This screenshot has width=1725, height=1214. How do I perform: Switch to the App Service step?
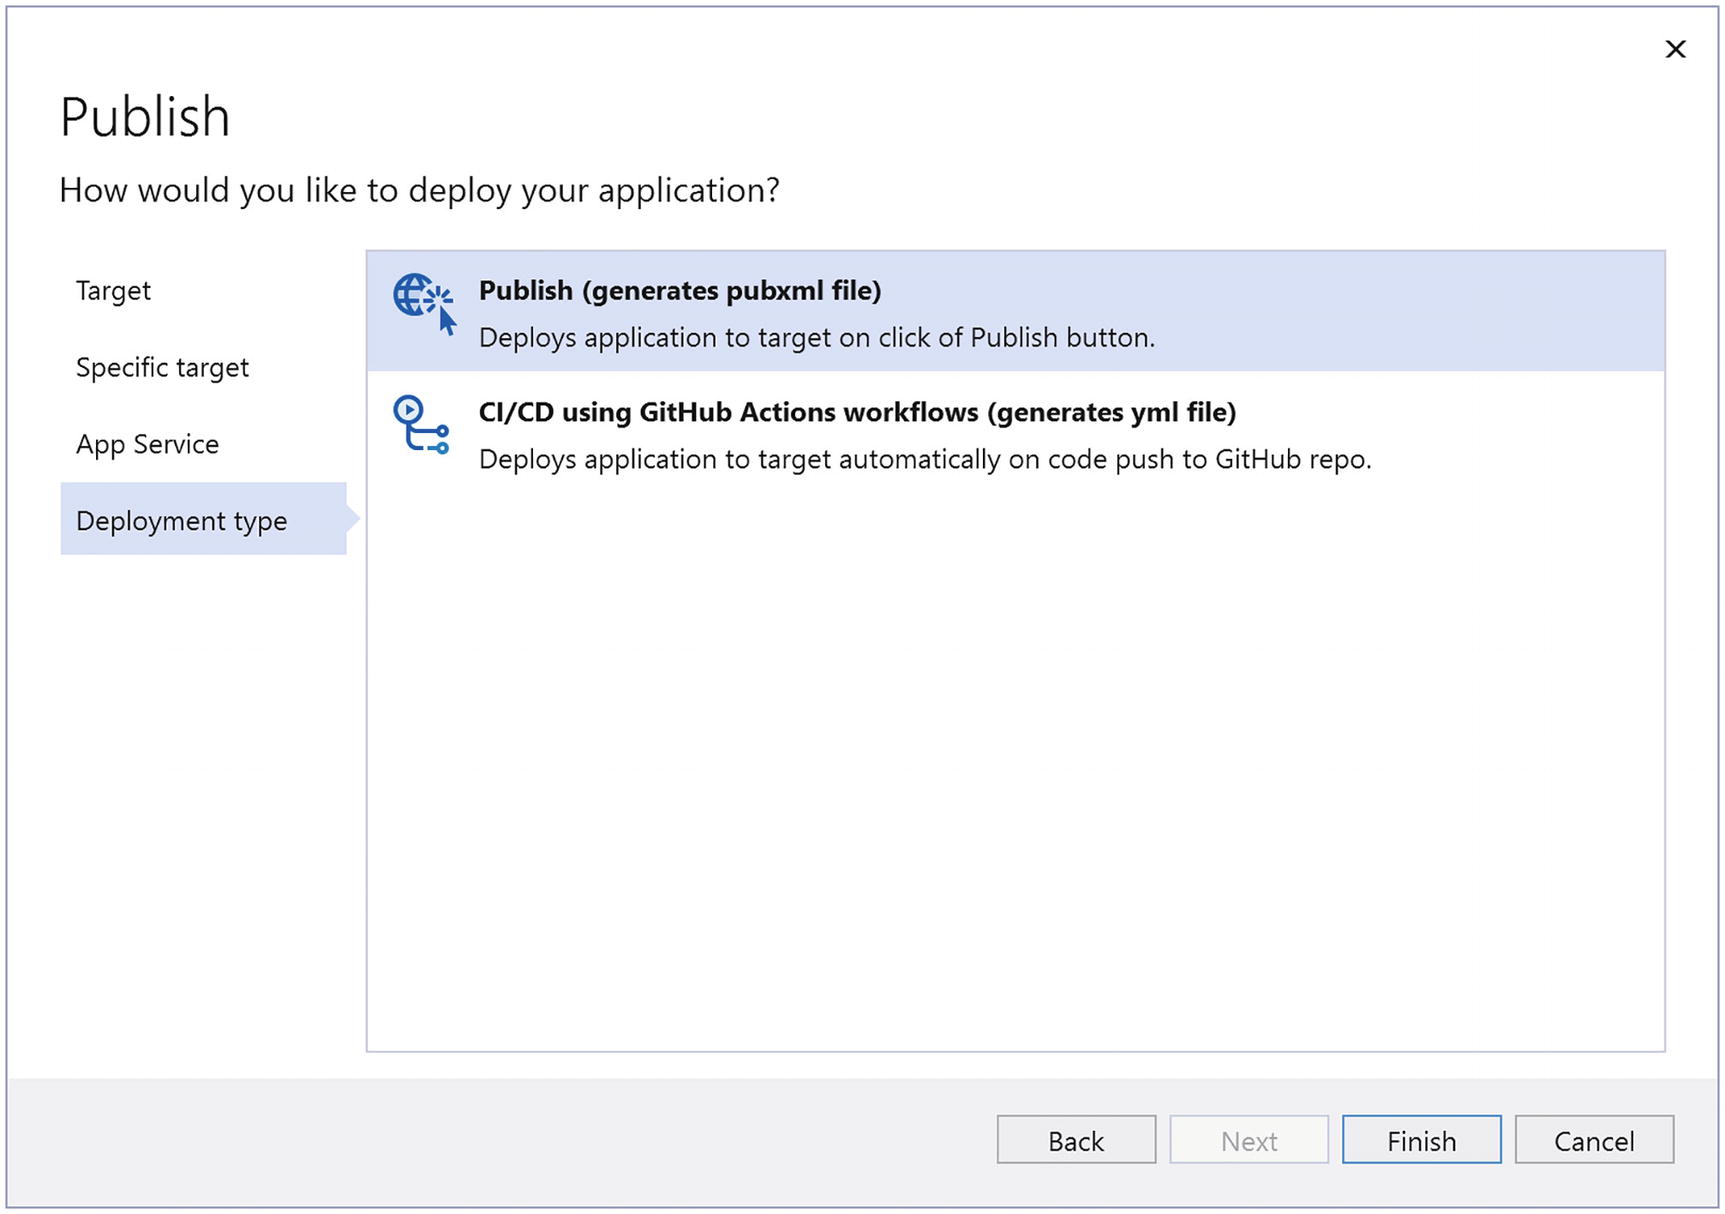coord(147,444)
